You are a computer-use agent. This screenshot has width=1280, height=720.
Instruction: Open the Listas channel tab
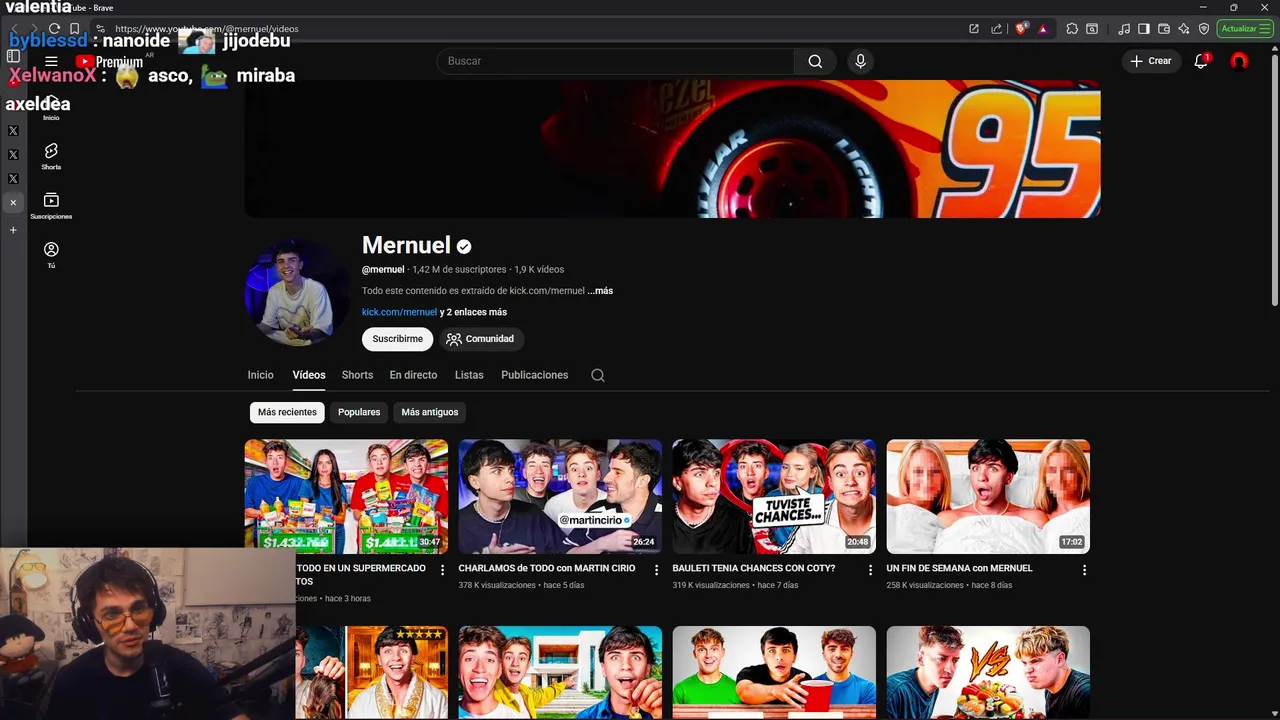coord(469,375)
